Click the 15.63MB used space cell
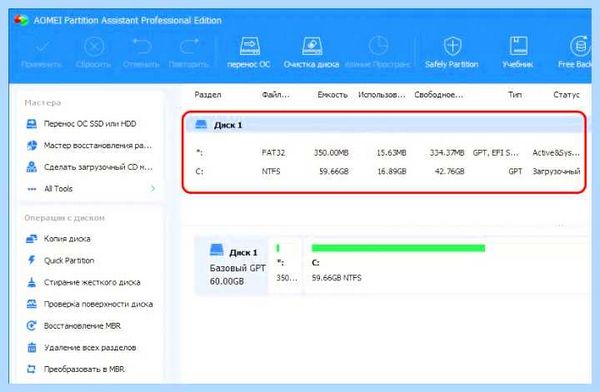The height and width of the screenshot is (392, 600). click(x=391, y=153)
